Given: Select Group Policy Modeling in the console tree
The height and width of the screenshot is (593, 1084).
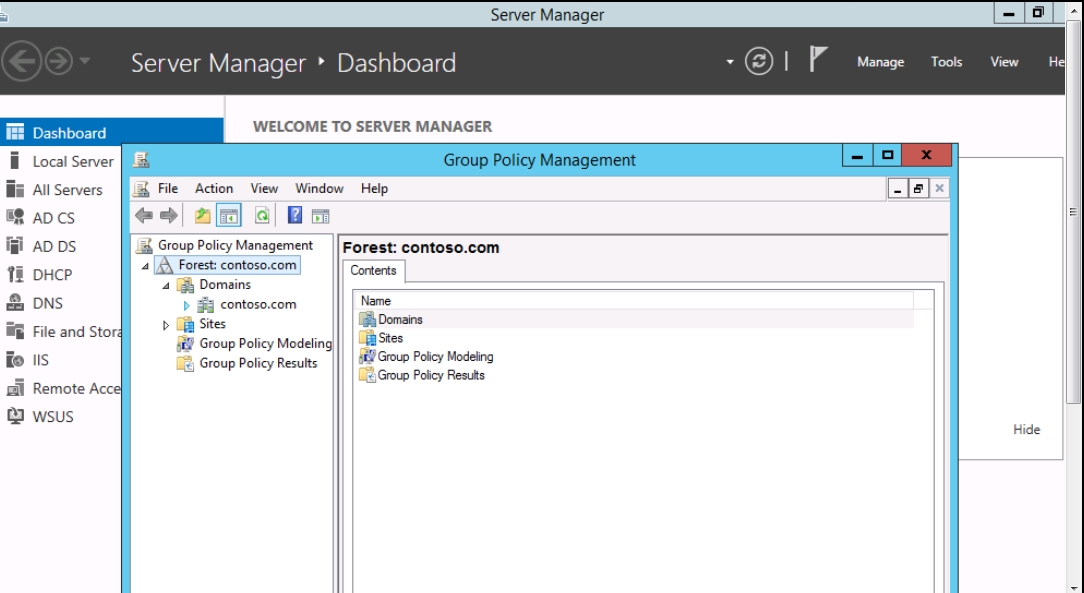Looking at the screenshot, I should (265, 344).
